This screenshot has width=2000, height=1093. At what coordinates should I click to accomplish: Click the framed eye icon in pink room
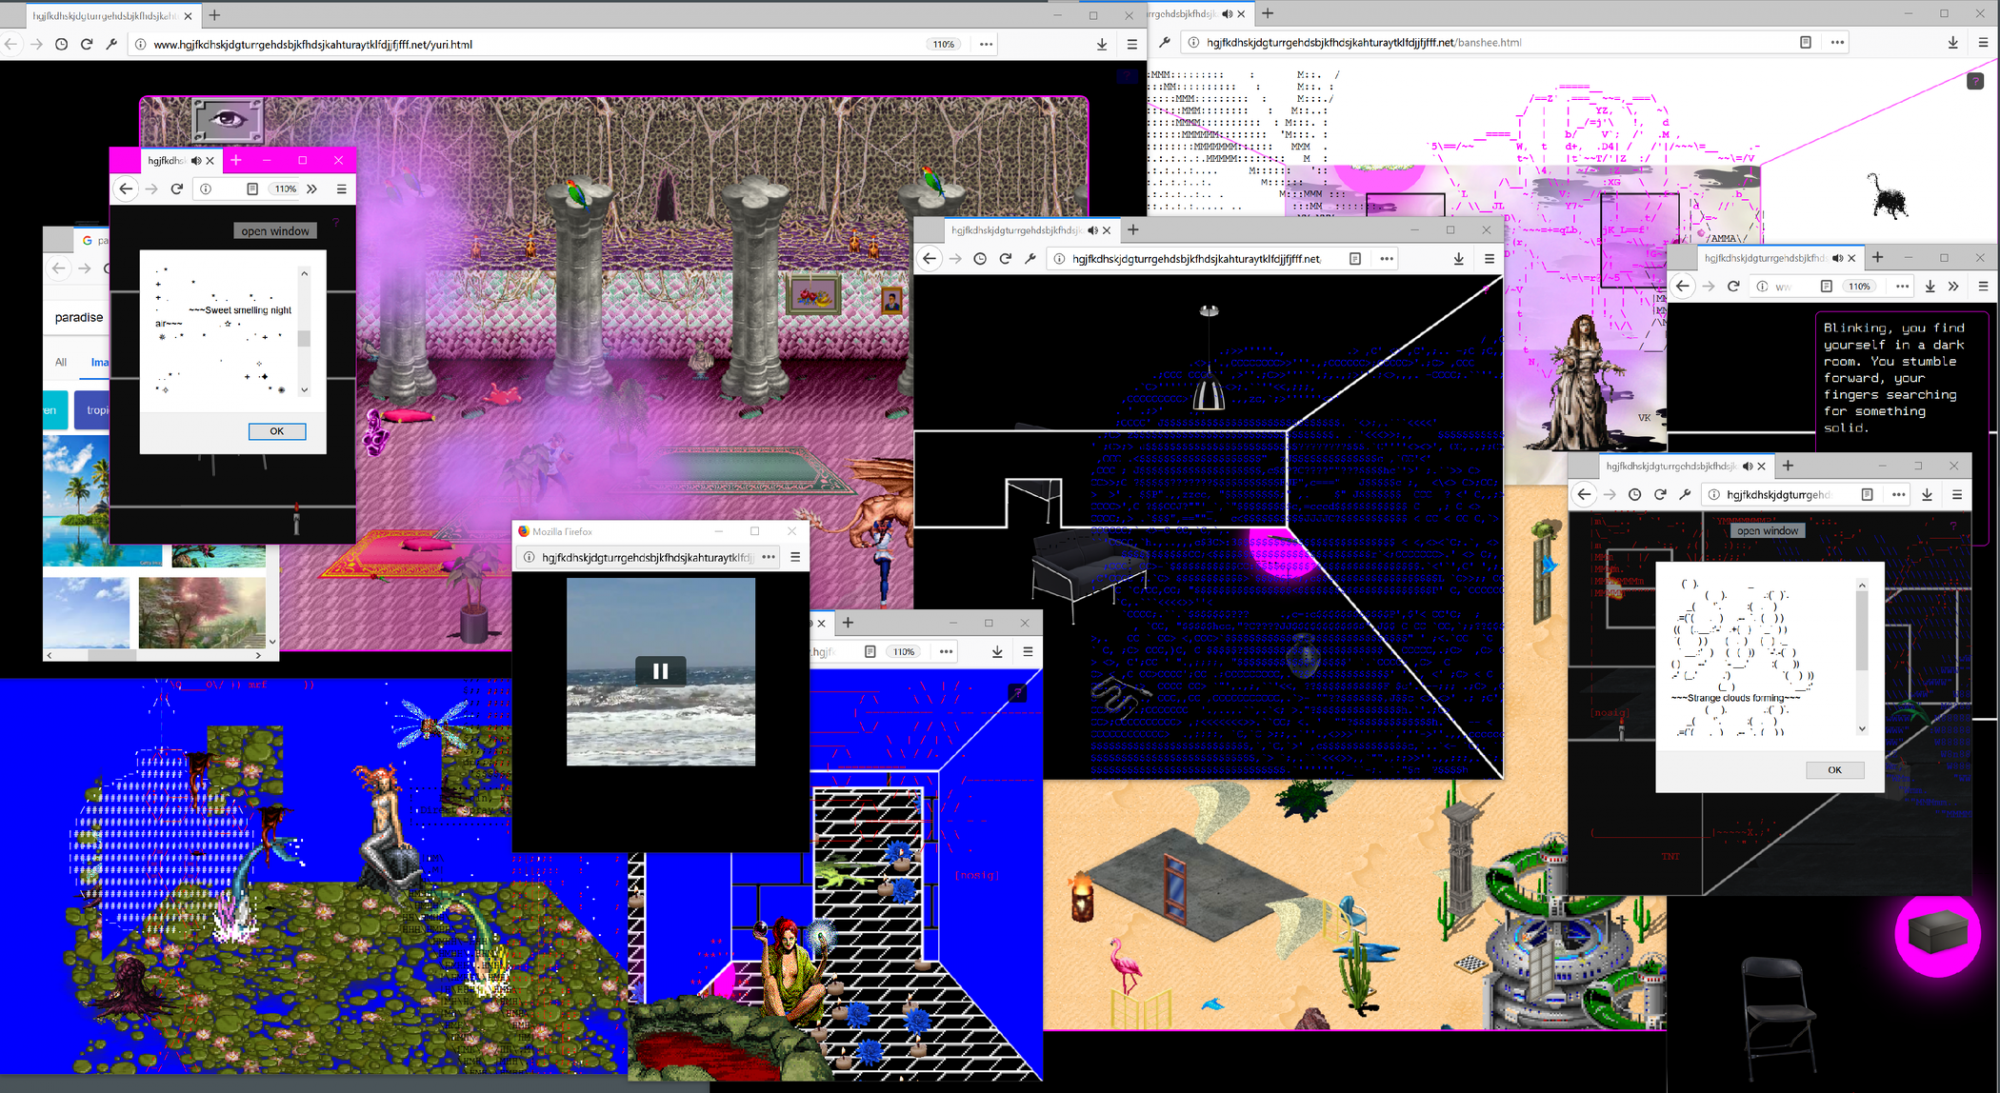[x=228, y=121]
